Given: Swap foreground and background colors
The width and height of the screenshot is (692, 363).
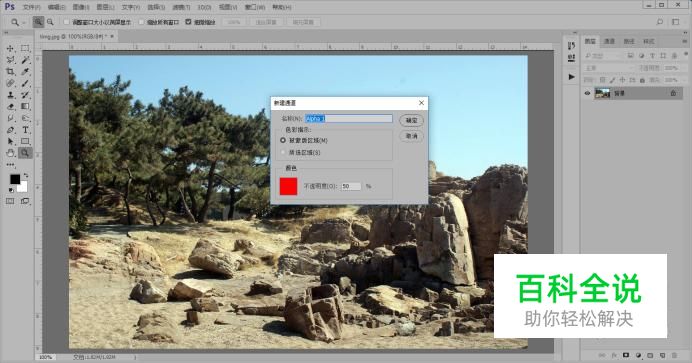Looking at the screenshot, I should click(x=26, y=175).
